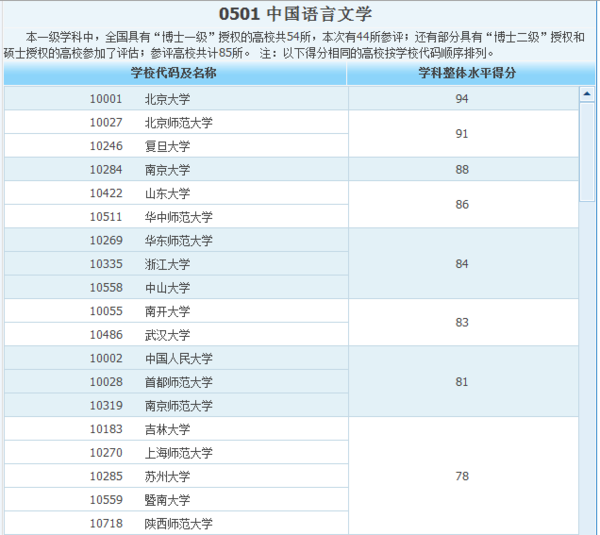The image size is (600, 535).
Task: Select the 武汉大学 row
Action: [176, 334]
